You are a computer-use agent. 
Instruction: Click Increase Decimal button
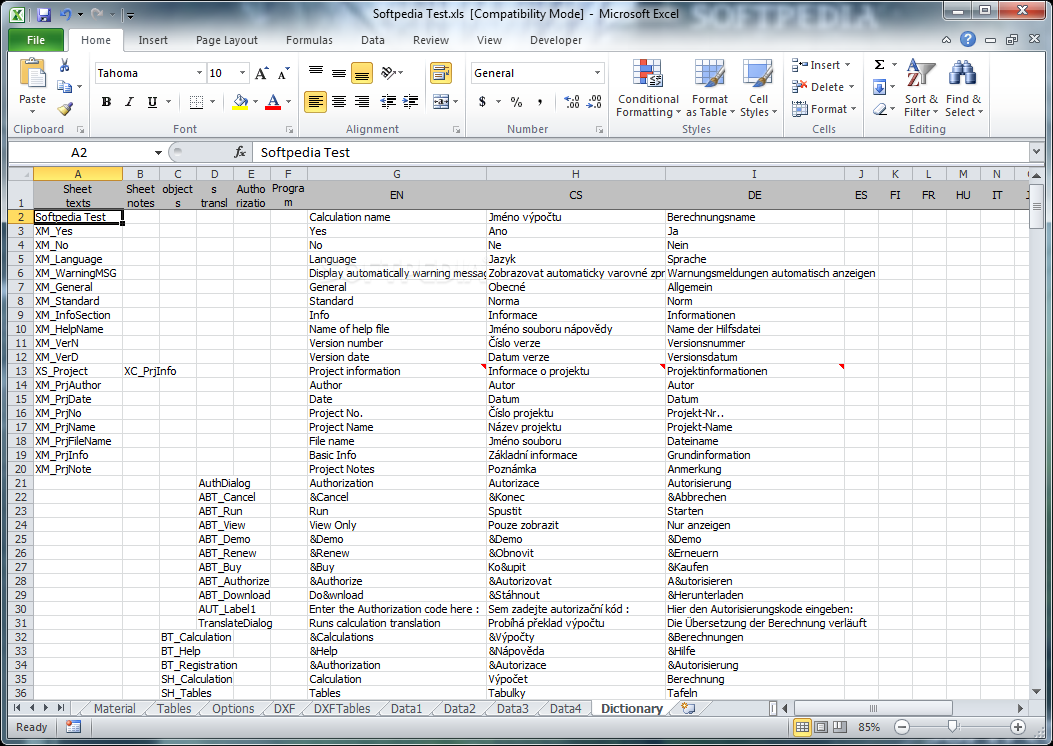pos(571,102)
